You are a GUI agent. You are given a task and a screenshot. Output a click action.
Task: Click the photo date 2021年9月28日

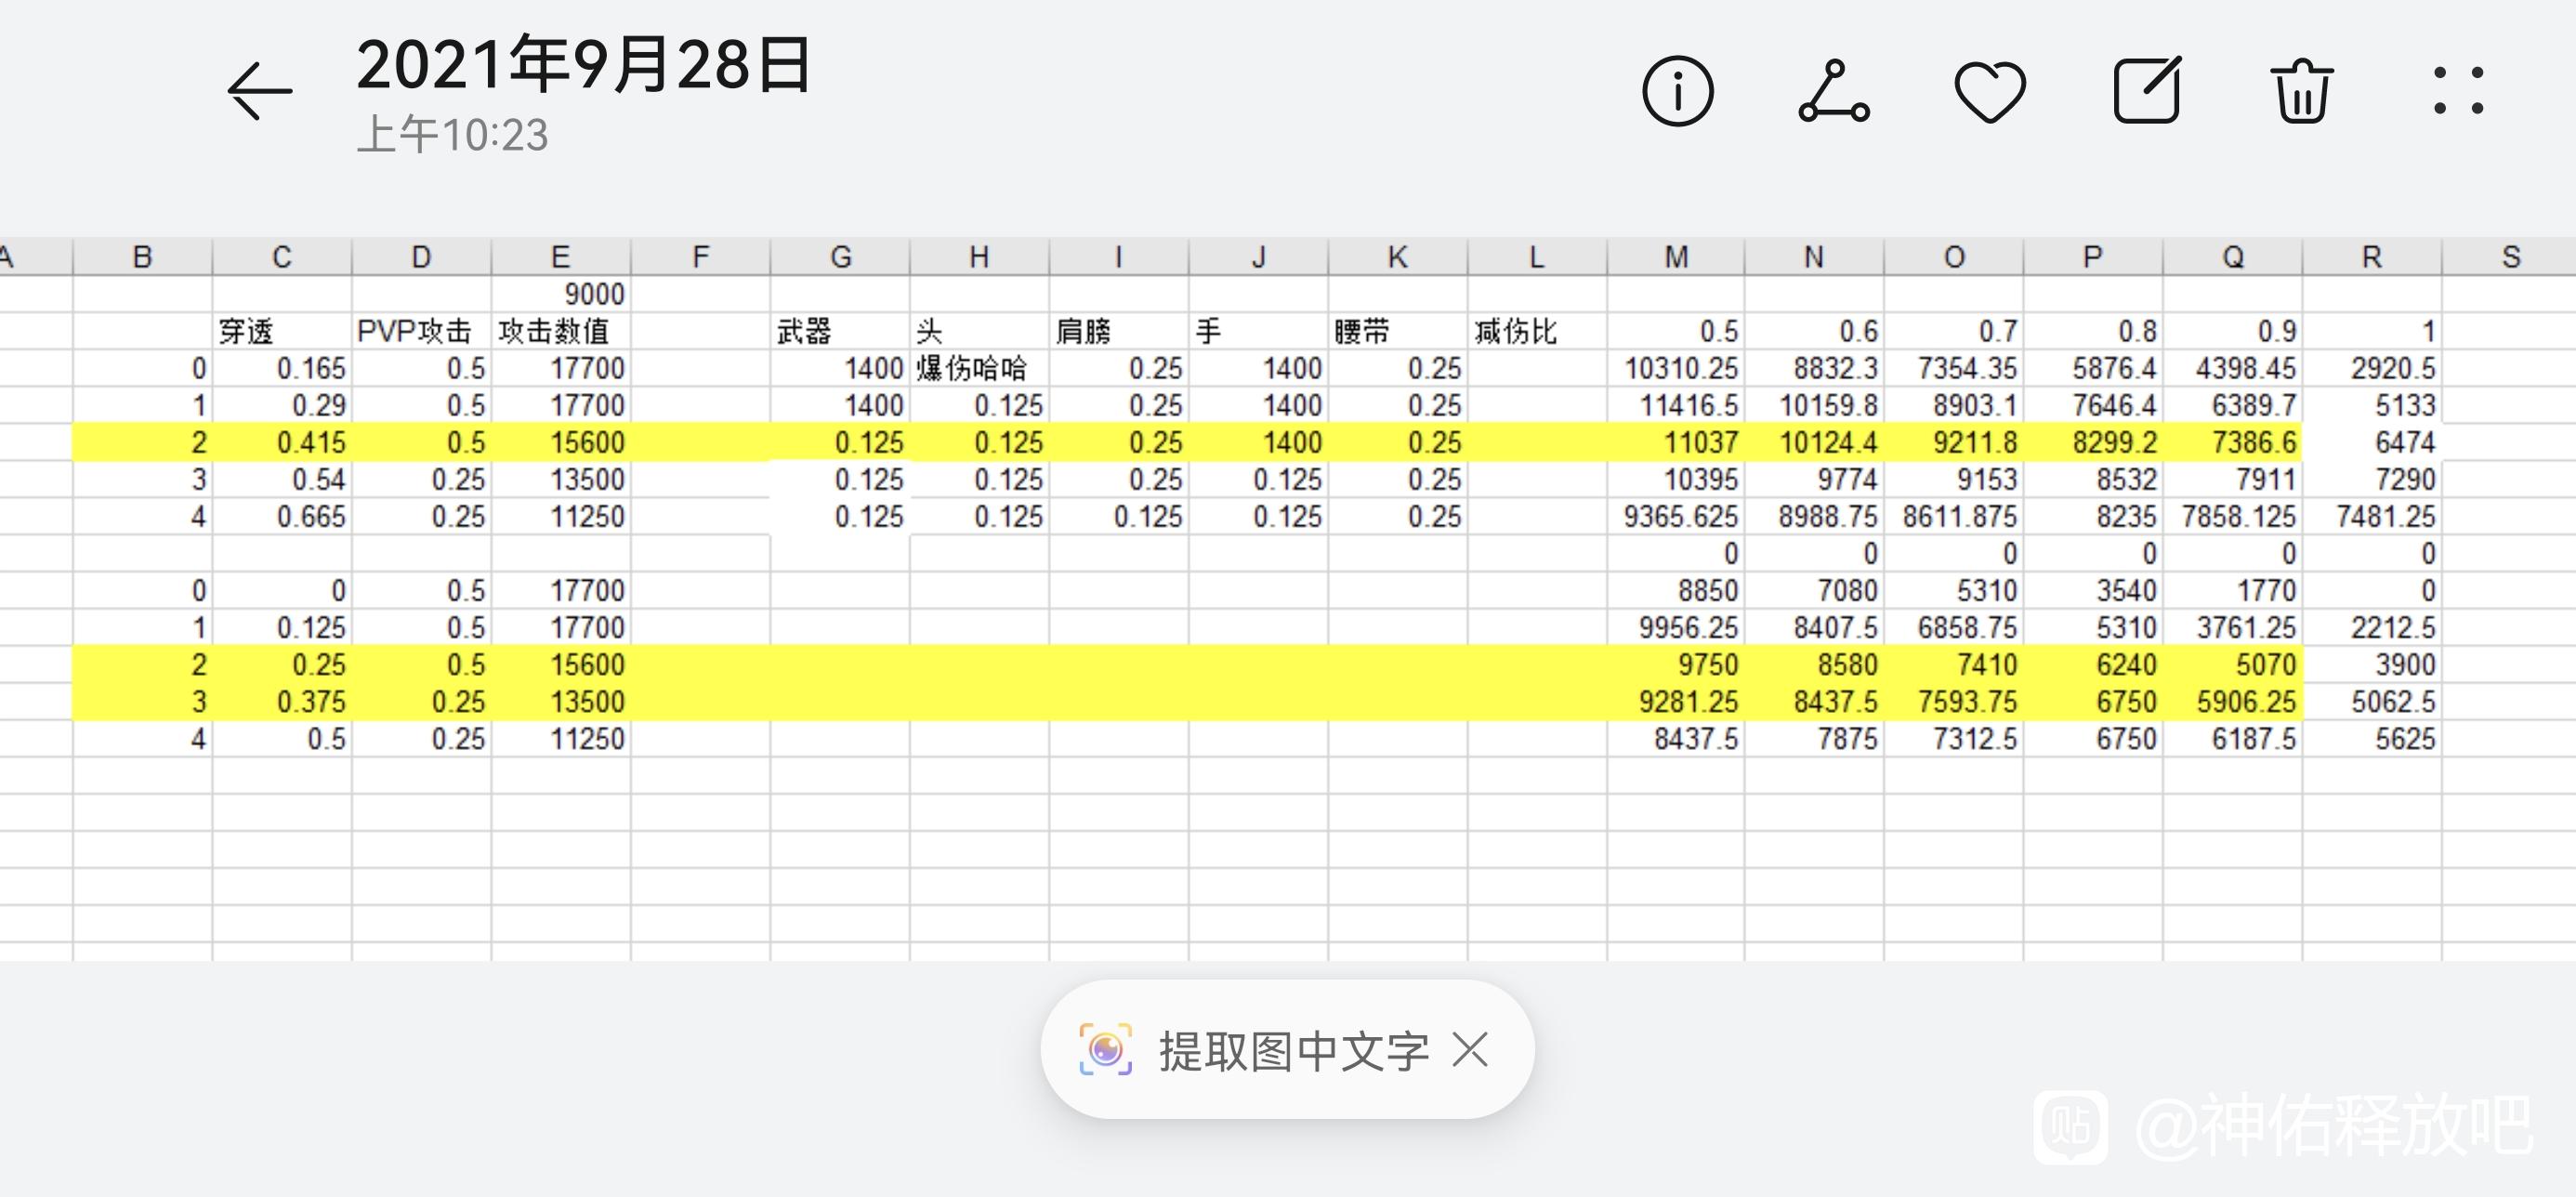tap(584, 66)
